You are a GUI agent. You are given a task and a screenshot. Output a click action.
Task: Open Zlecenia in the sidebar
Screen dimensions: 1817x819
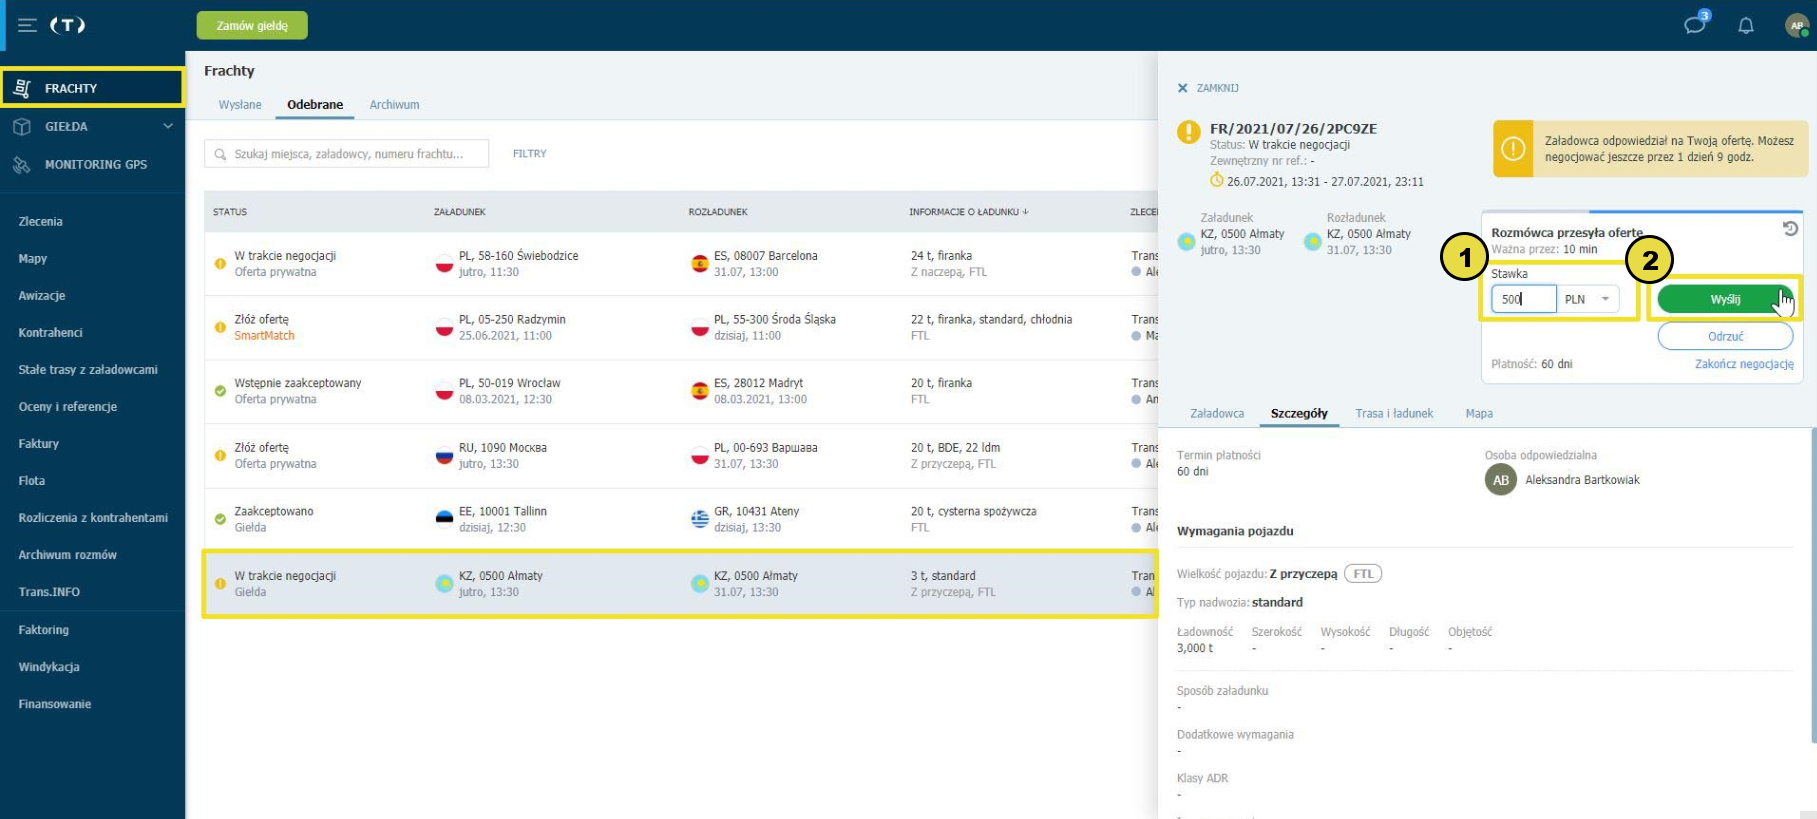coord(40,221)
